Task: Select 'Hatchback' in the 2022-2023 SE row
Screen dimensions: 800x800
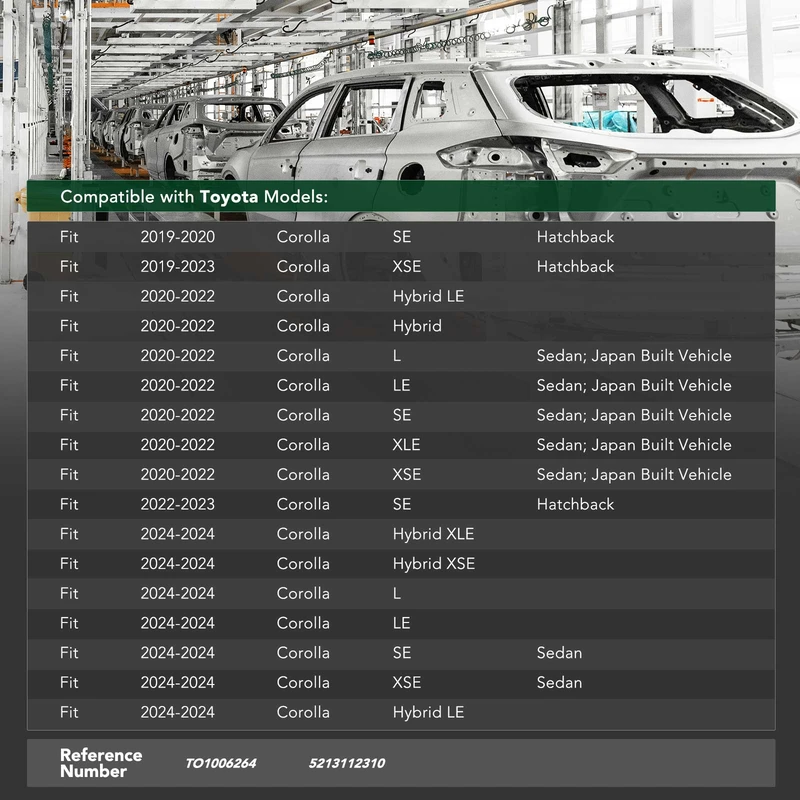Action: pos(575,504)
